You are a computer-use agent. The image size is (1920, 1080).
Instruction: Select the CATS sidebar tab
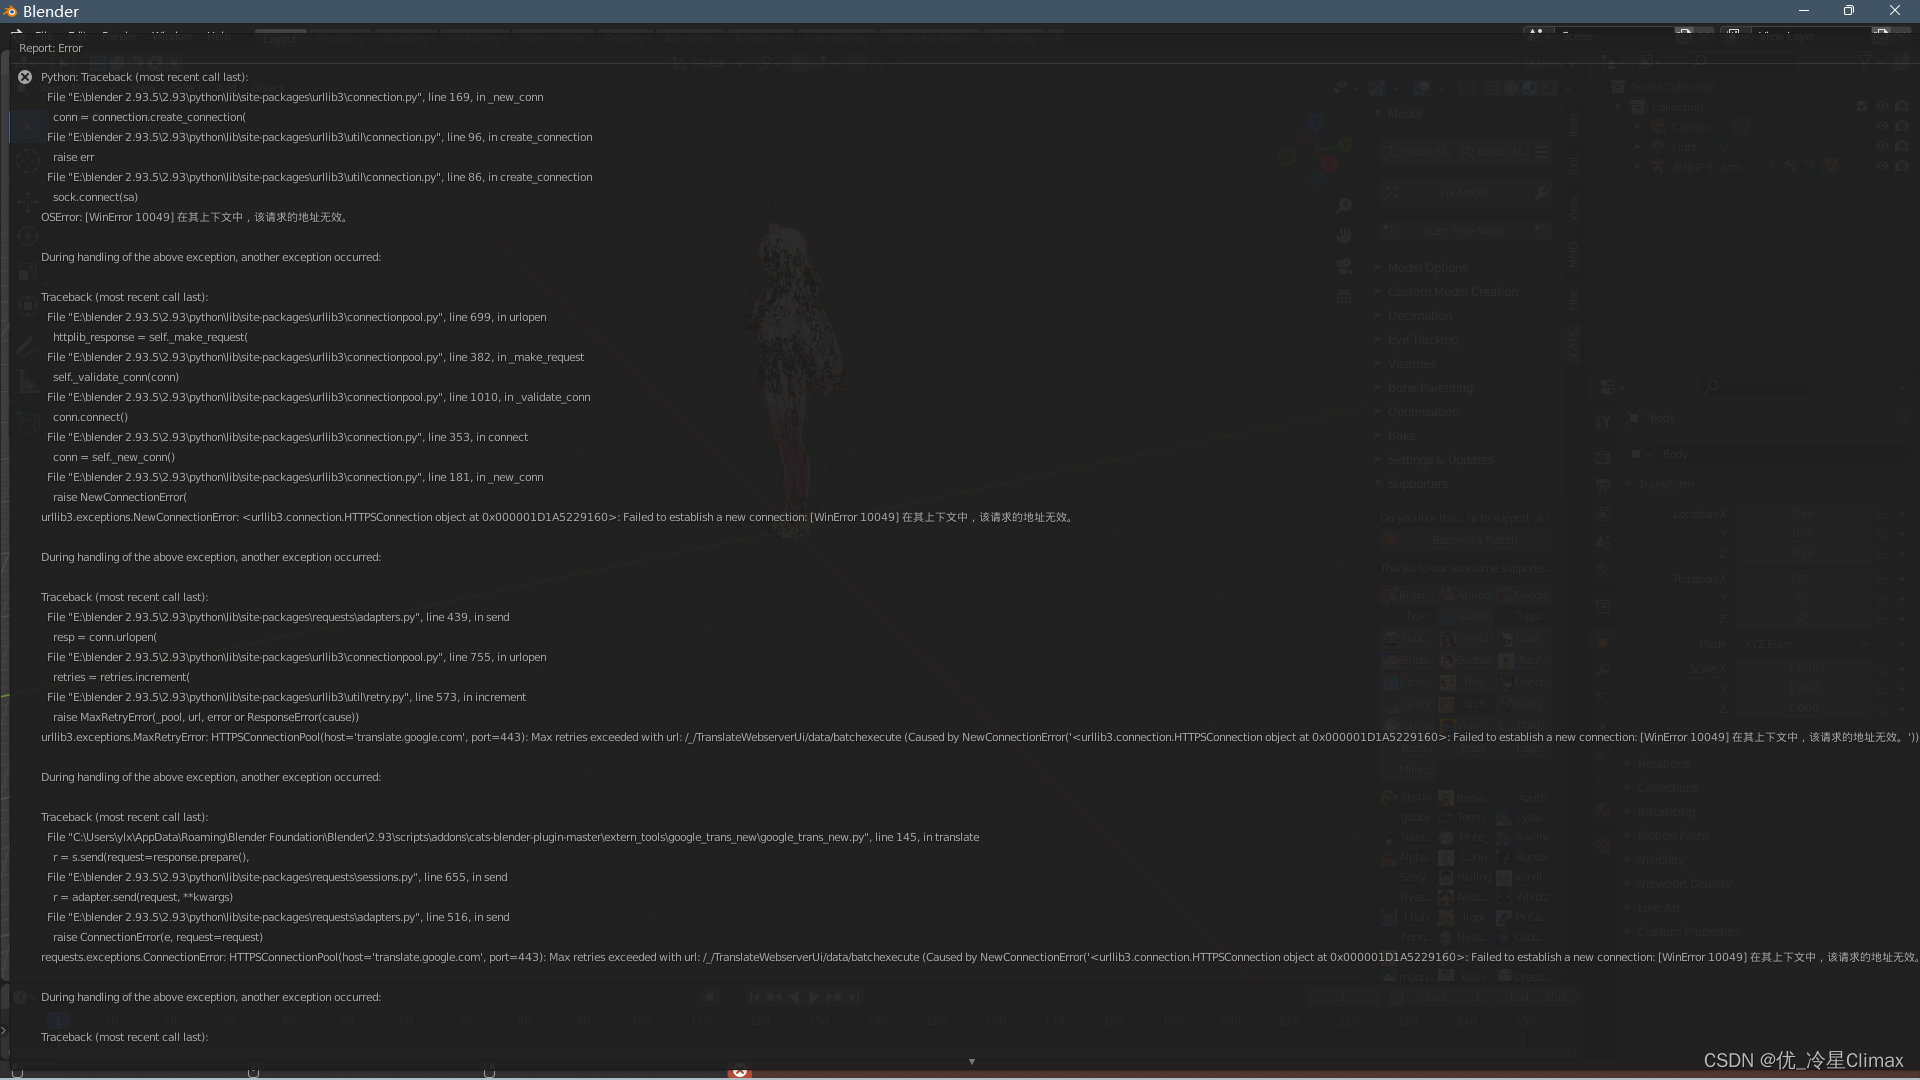[1573, 343]
